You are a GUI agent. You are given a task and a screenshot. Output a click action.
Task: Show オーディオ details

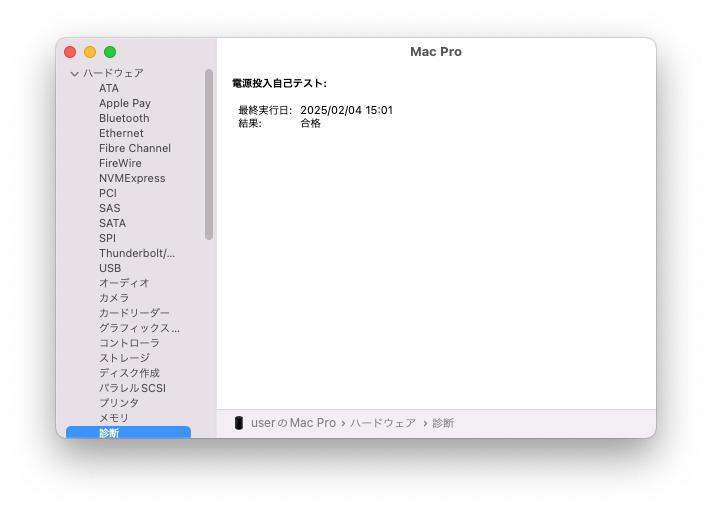coord(124,283)
